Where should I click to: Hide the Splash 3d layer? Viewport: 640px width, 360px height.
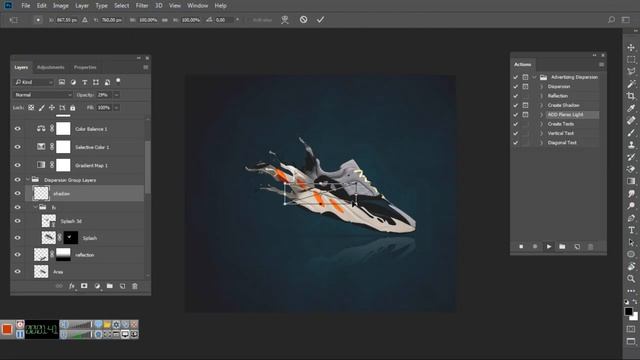pos(18,221)
